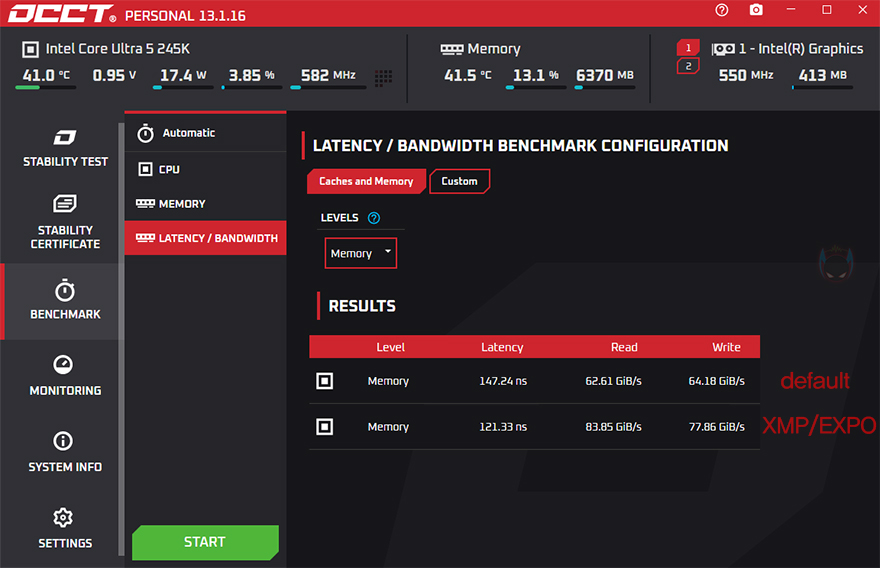This screenshot has height=568, width=880.
Task: Click chip icon in 121.33 ns result row
Action: point(324,427)
